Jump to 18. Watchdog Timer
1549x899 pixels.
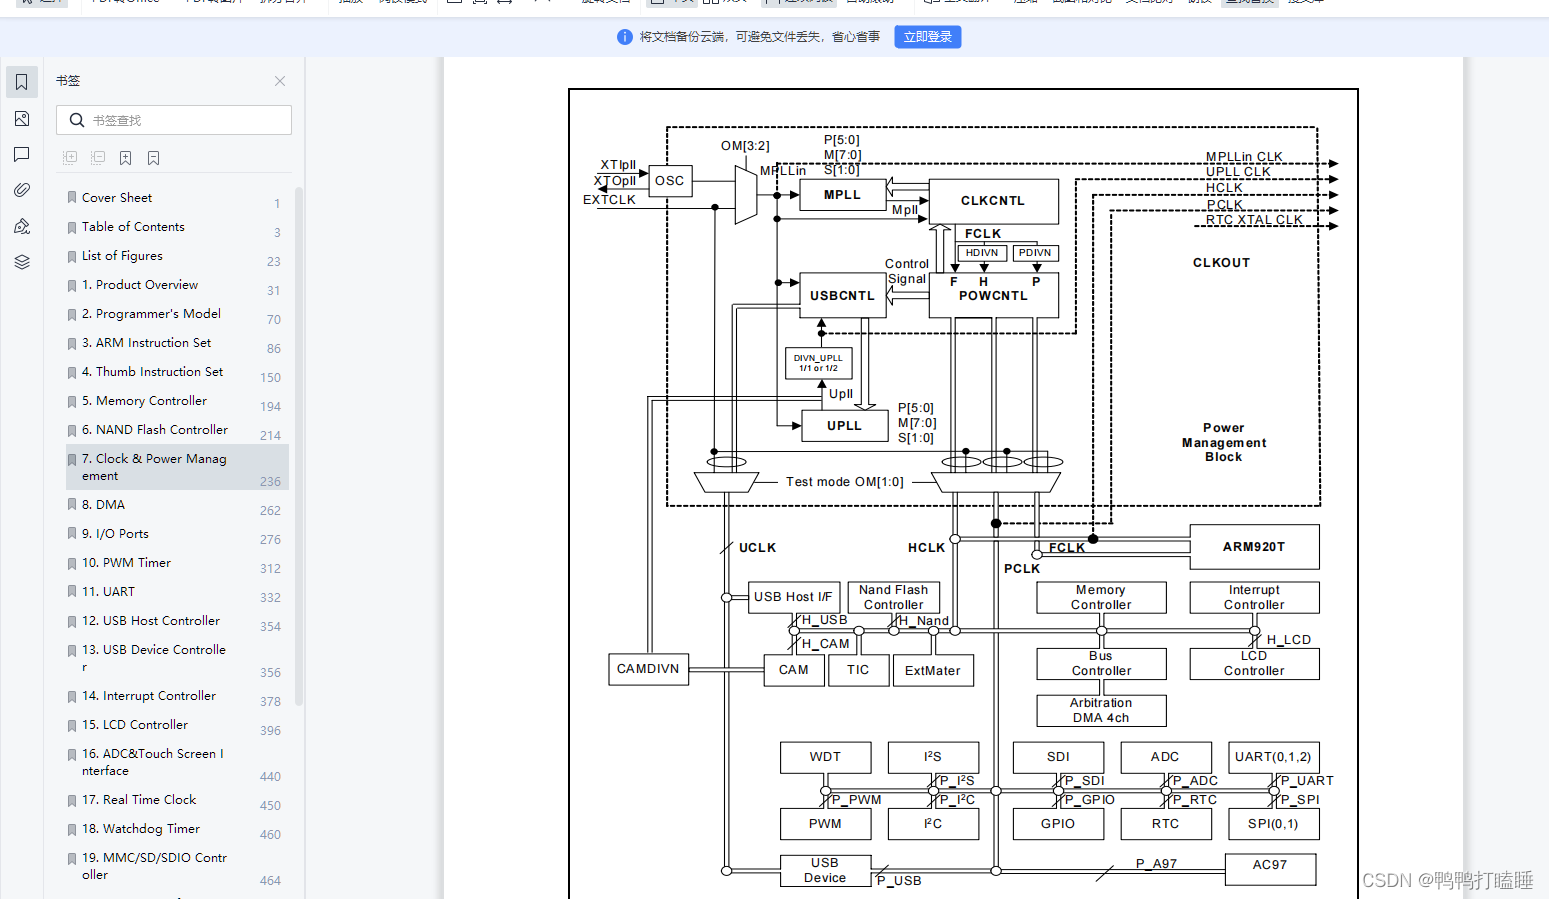(x=141, y=829)
